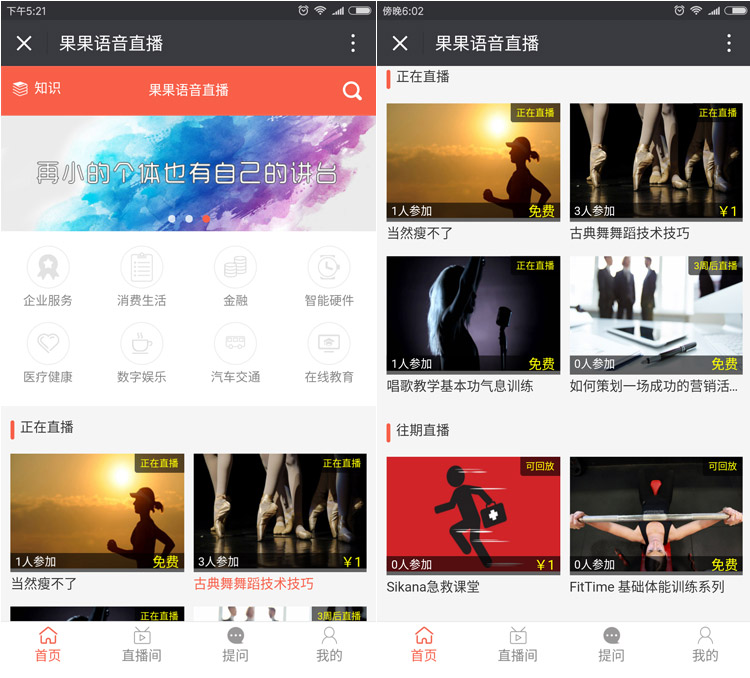This screenshot has width=750, height=678.
Task: Click Sikana急救课堂 title
Action: tap(433, 587)
